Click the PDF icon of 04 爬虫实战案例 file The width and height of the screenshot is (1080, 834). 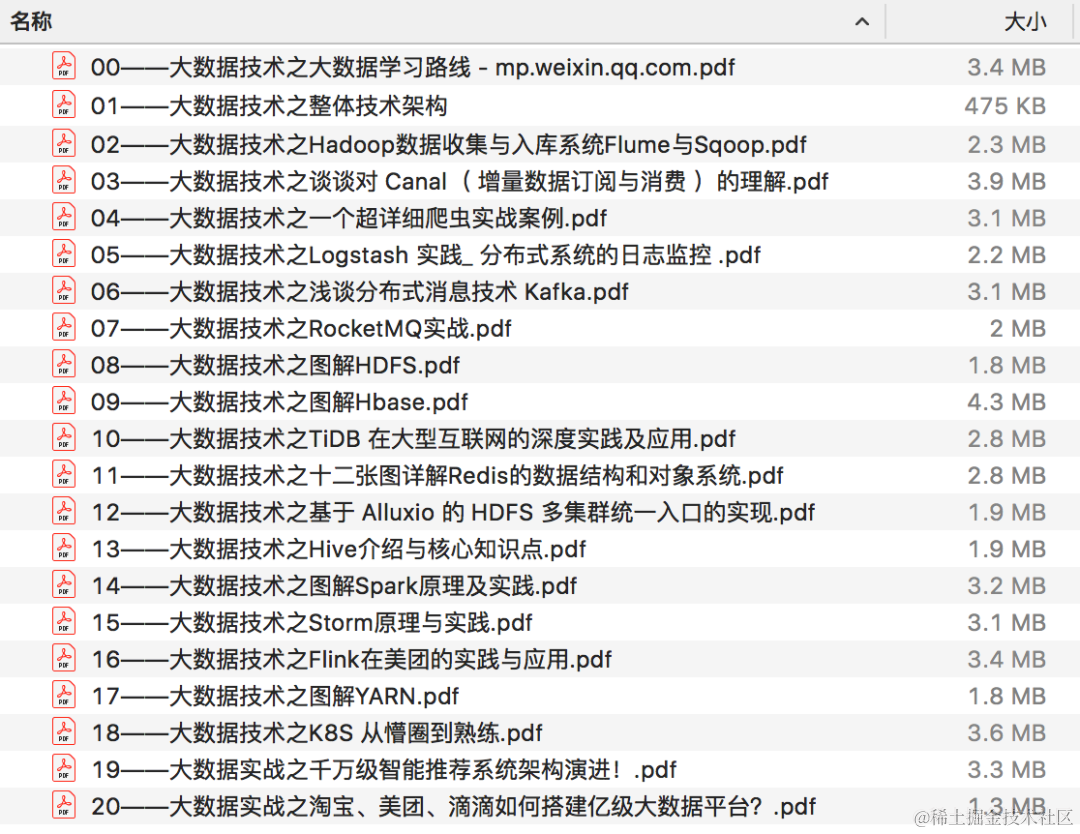tap(63, 217)
